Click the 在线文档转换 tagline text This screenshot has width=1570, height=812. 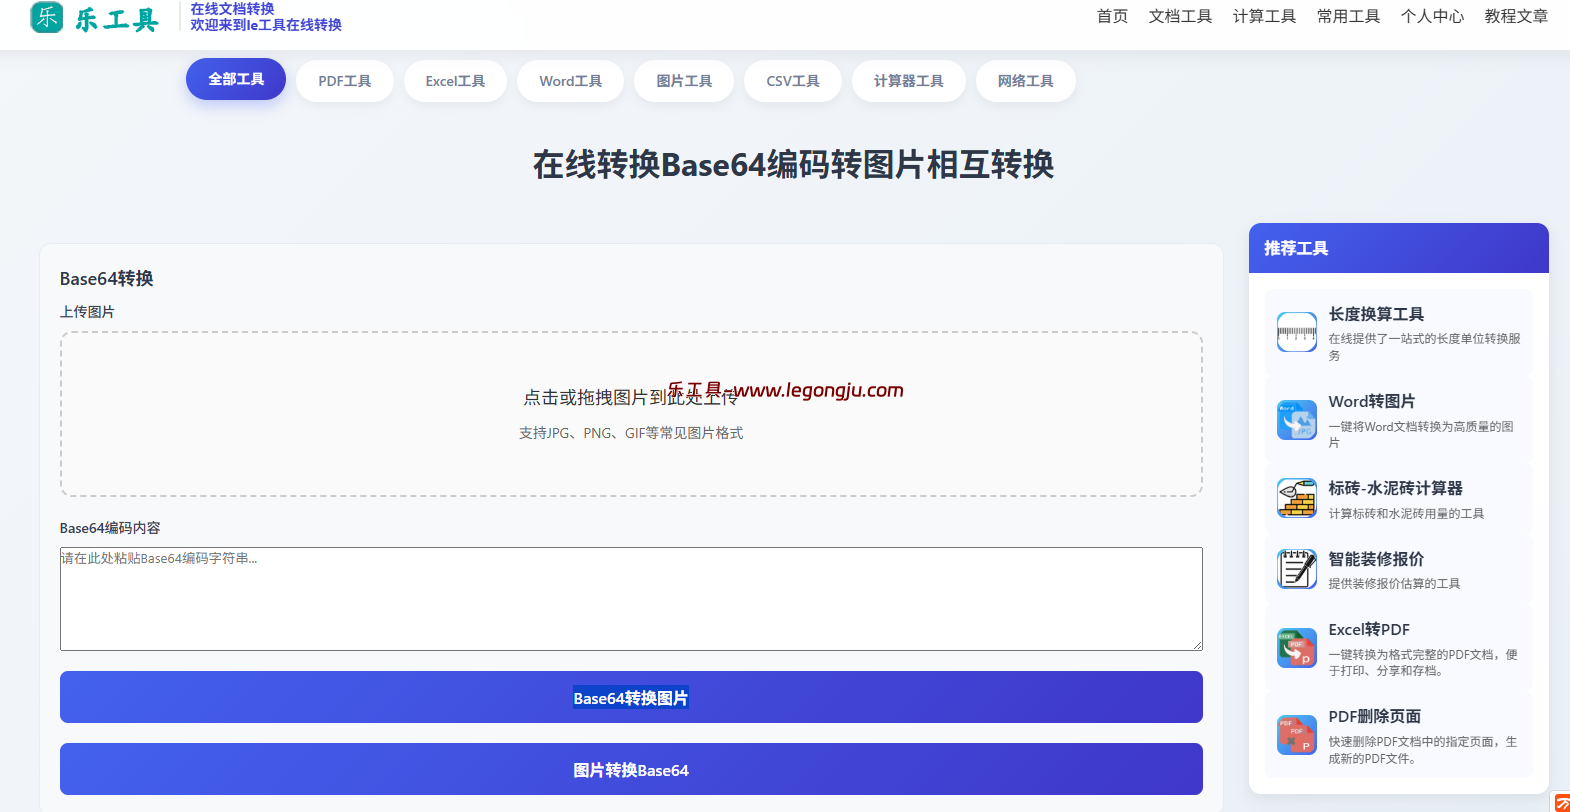click(x=232, y=8)
